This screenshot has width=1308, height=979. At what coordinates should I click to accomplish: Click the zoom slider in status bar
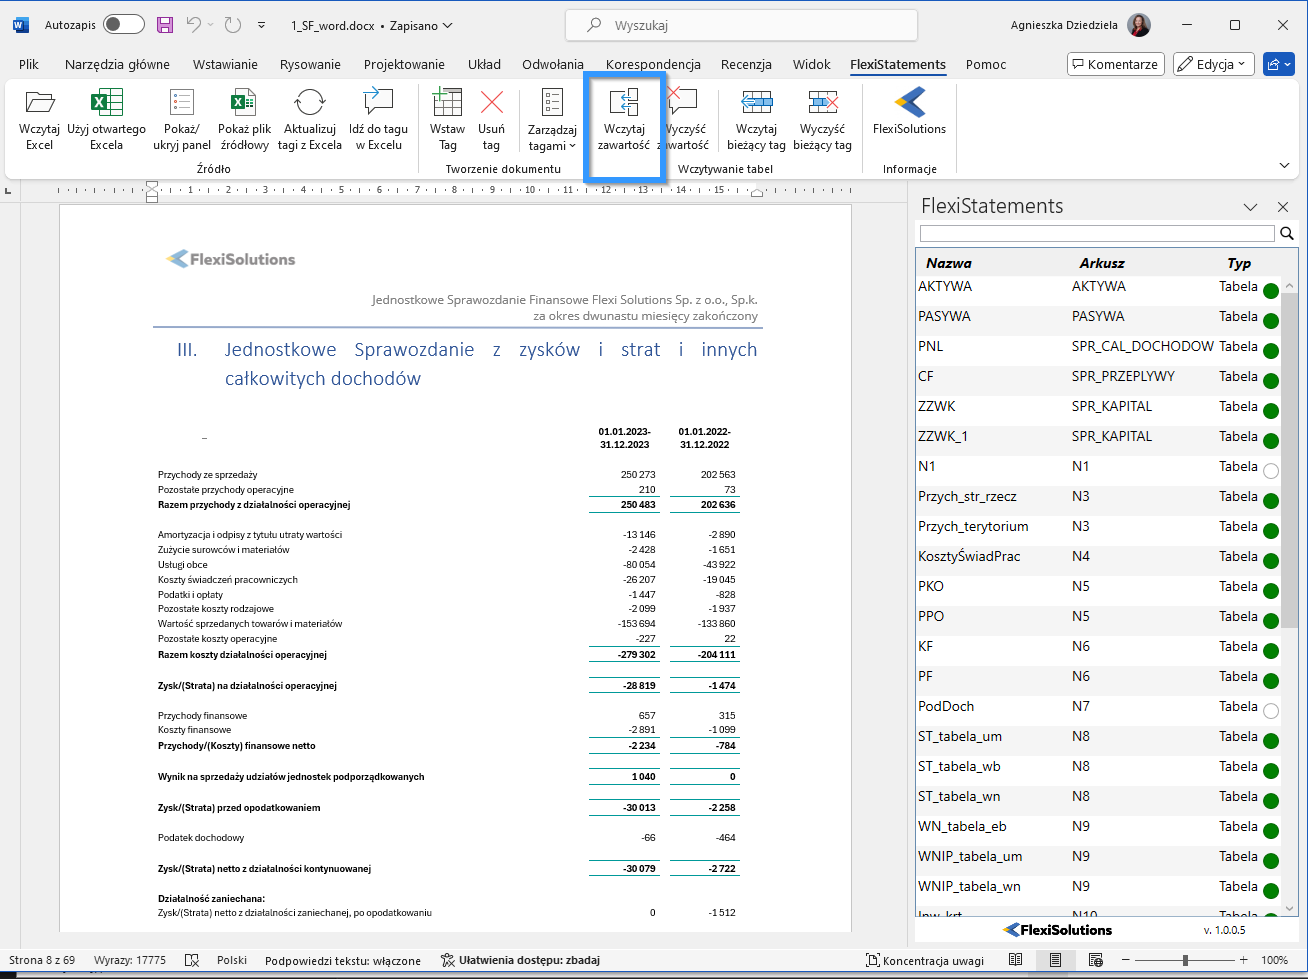[1183, 960]
